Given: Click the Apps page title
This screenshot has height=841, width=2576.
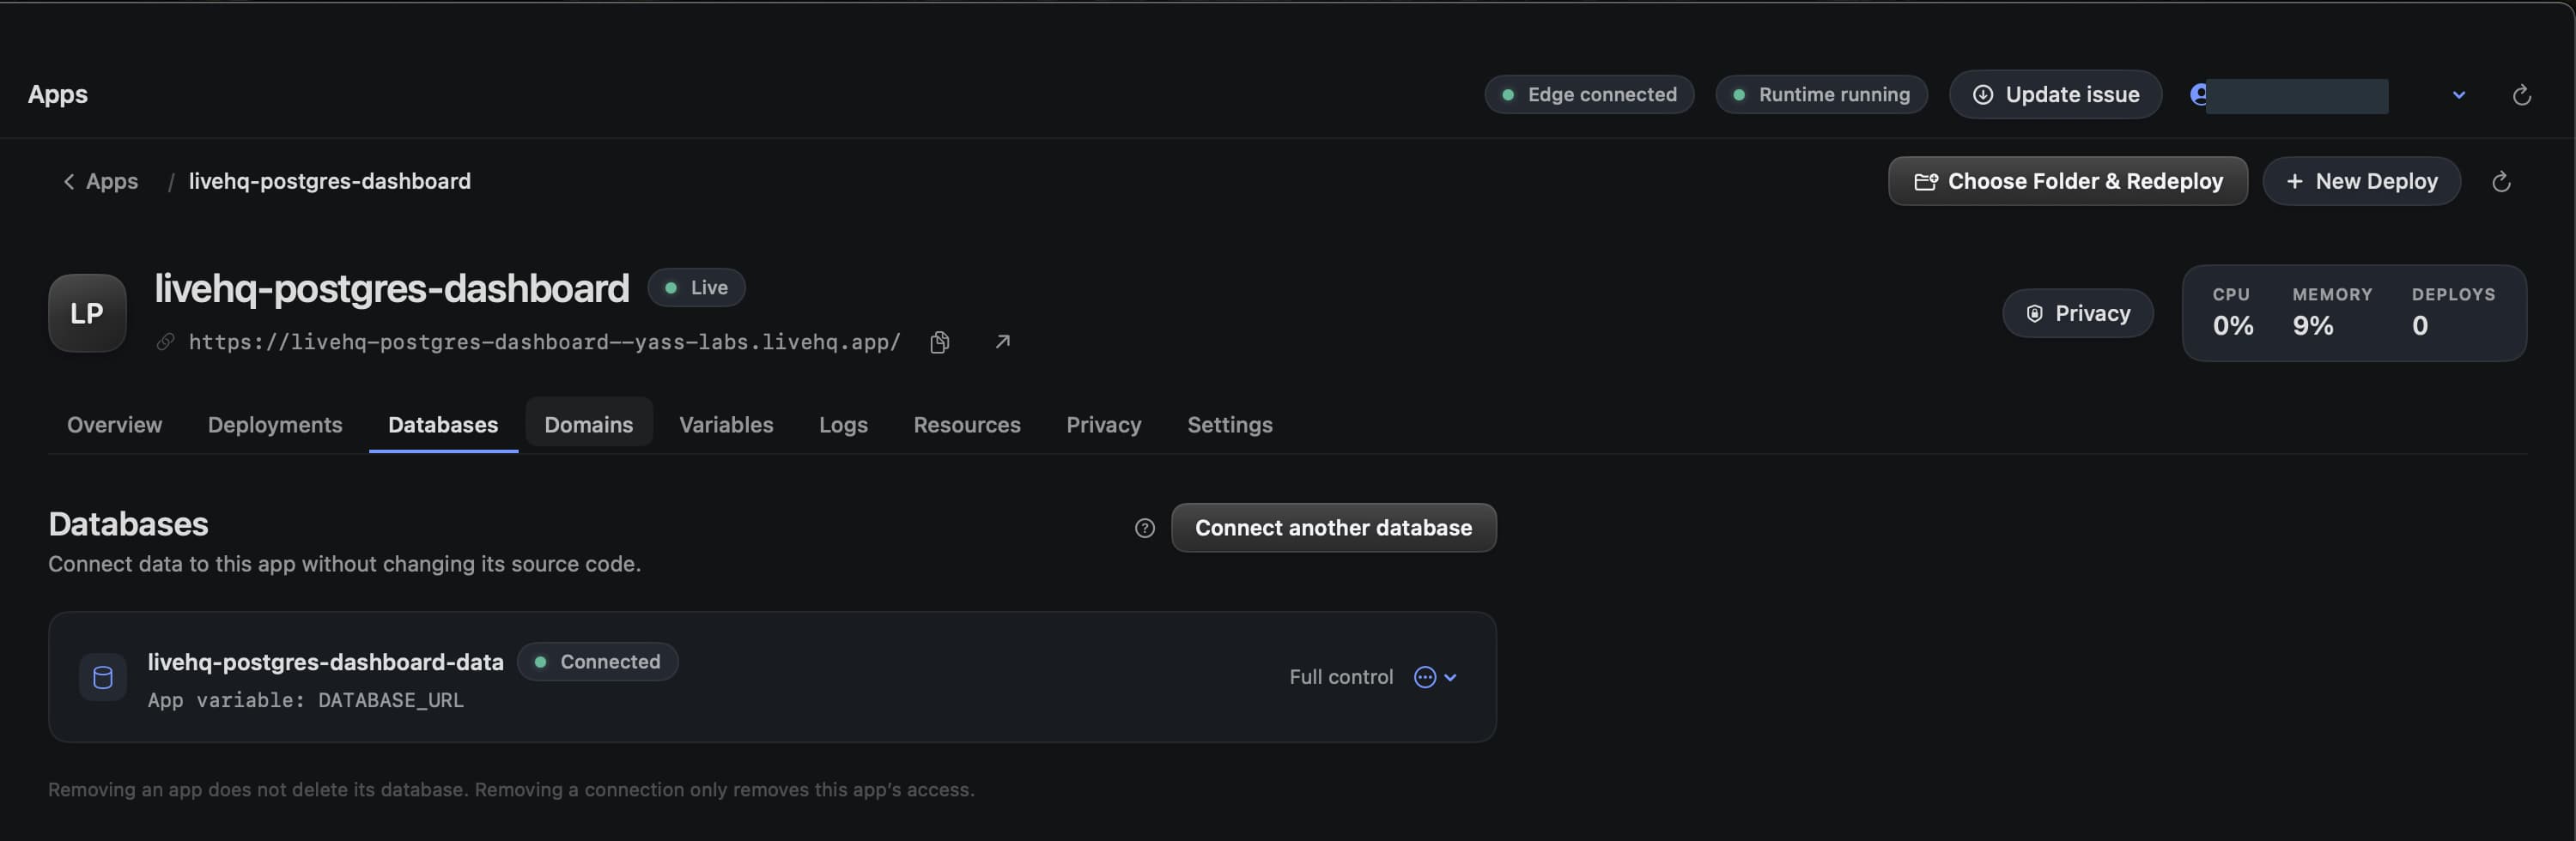Looking at the screenshot, I should 58,95.
